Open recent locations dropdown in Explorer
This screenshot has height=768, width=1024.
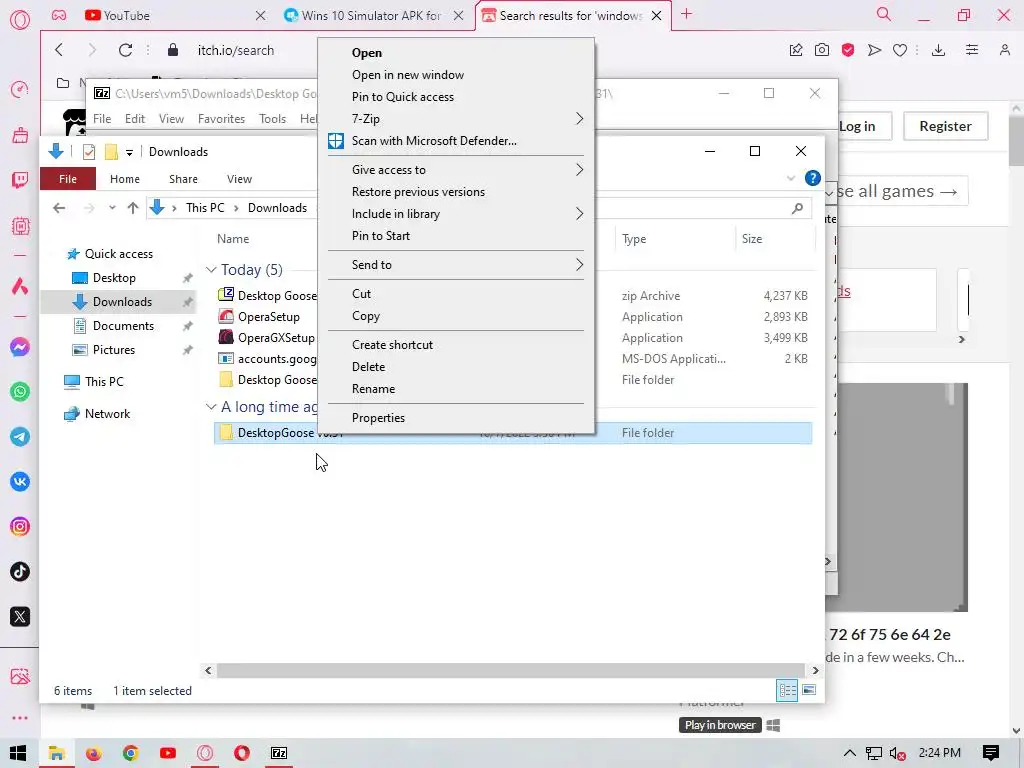[x=112, y=208]
